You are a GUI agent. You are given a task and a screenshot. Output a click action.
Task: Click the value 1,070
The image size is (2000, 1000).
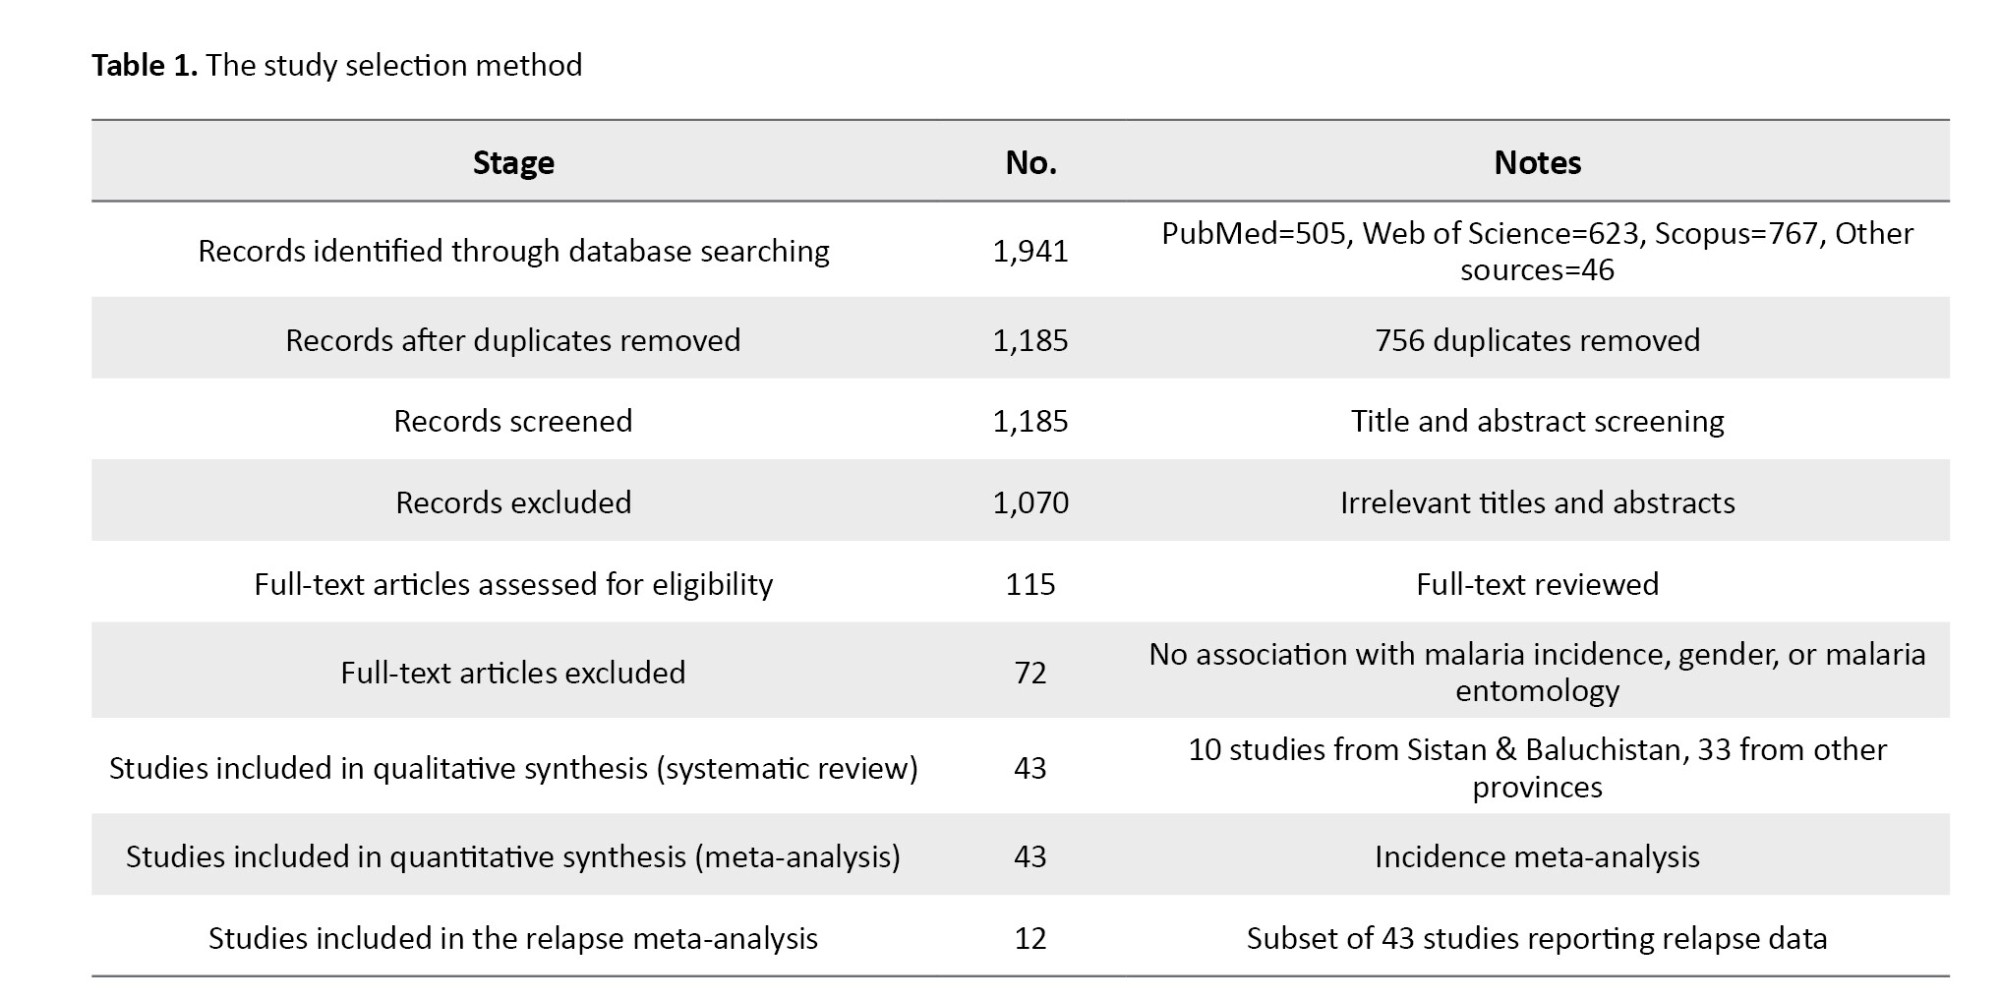coord(1030,502)
